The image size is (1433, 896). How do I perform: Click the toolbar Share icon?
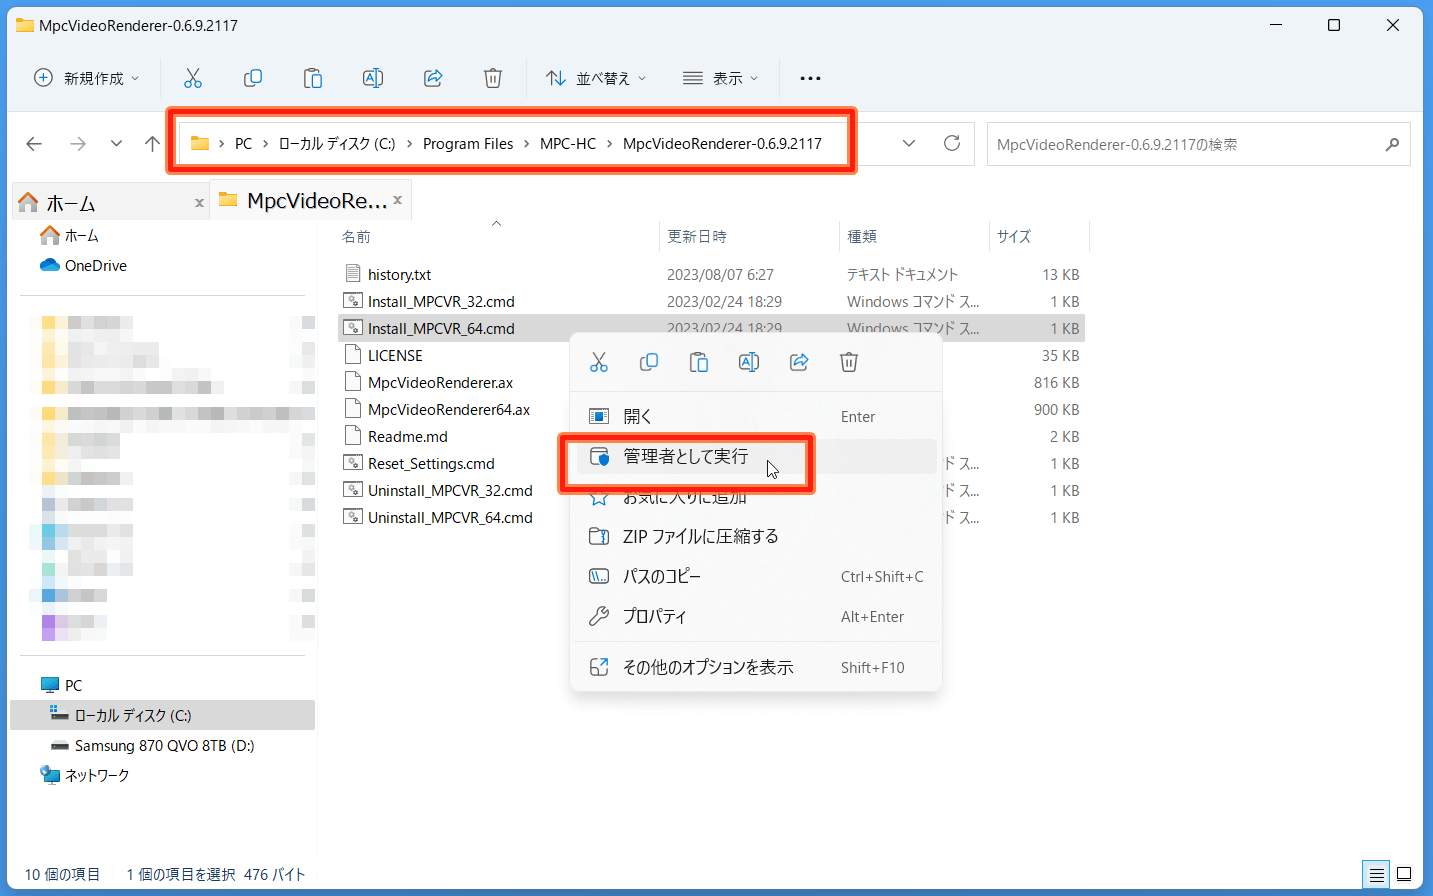point(433,78)
